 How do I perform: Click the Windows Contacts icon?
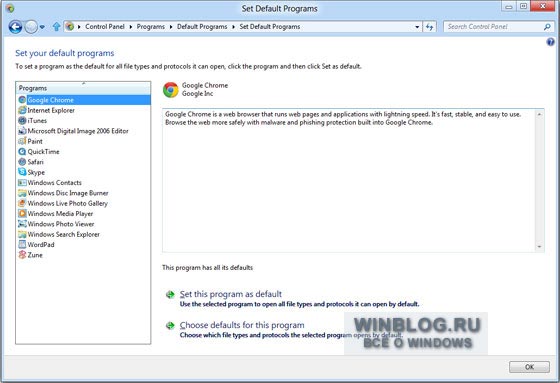22,183
